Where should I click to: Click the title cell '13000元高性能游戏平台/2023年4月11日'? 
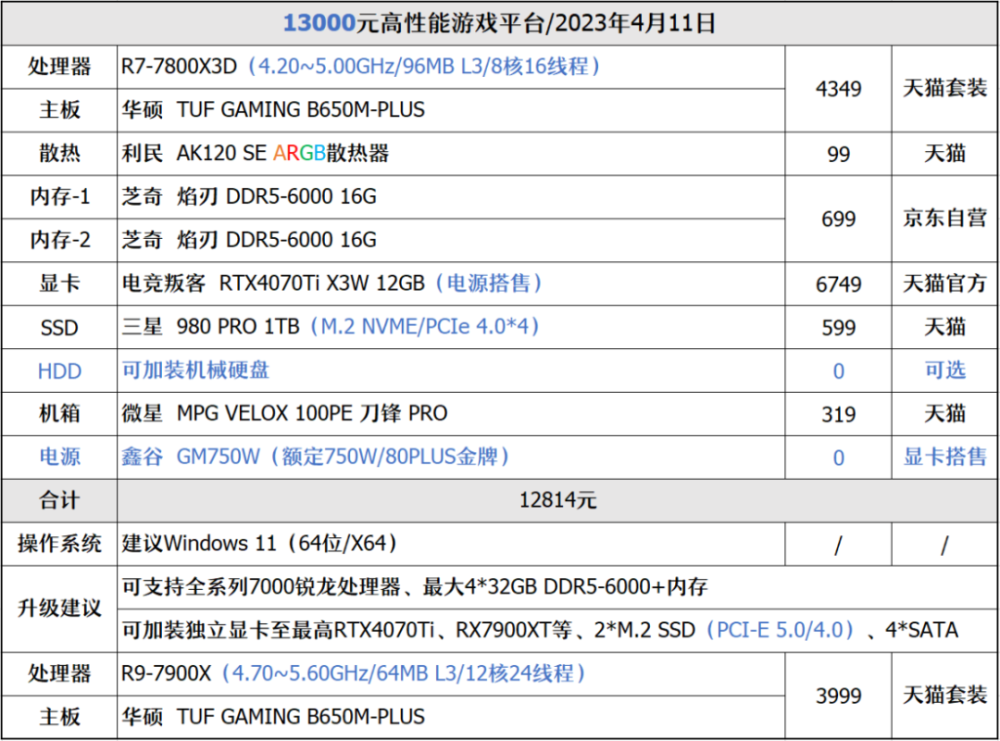point(500,23)
